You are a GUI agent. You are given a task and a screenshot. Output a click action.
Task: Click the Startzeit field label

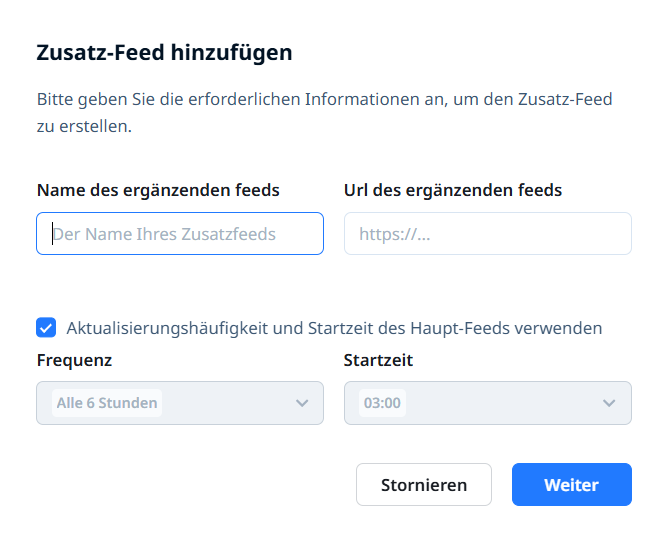(x=378, y=360)
